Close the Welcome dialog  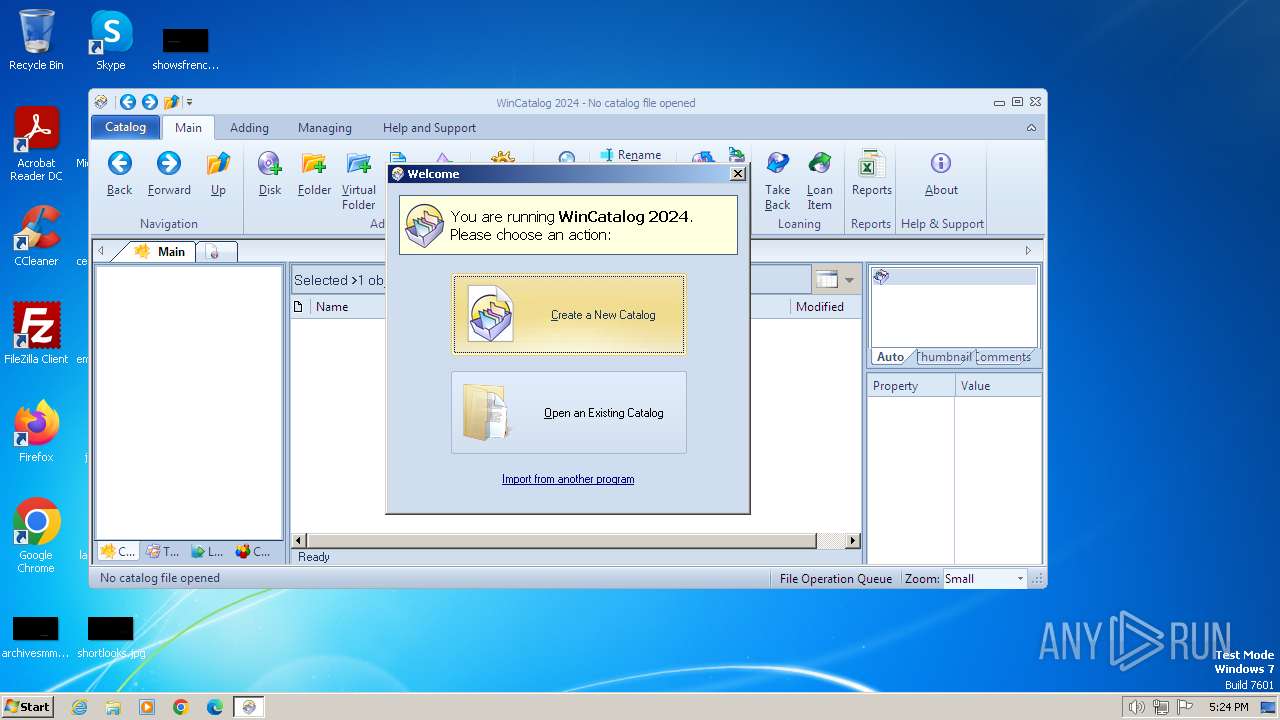click(x=738, y=173)
